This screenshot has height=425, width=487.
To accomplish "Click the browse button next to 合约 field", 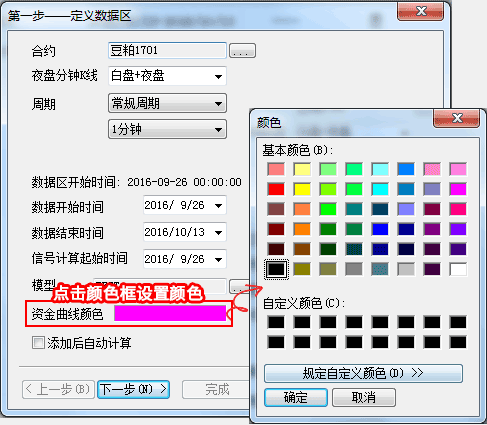I will [243, 51].
